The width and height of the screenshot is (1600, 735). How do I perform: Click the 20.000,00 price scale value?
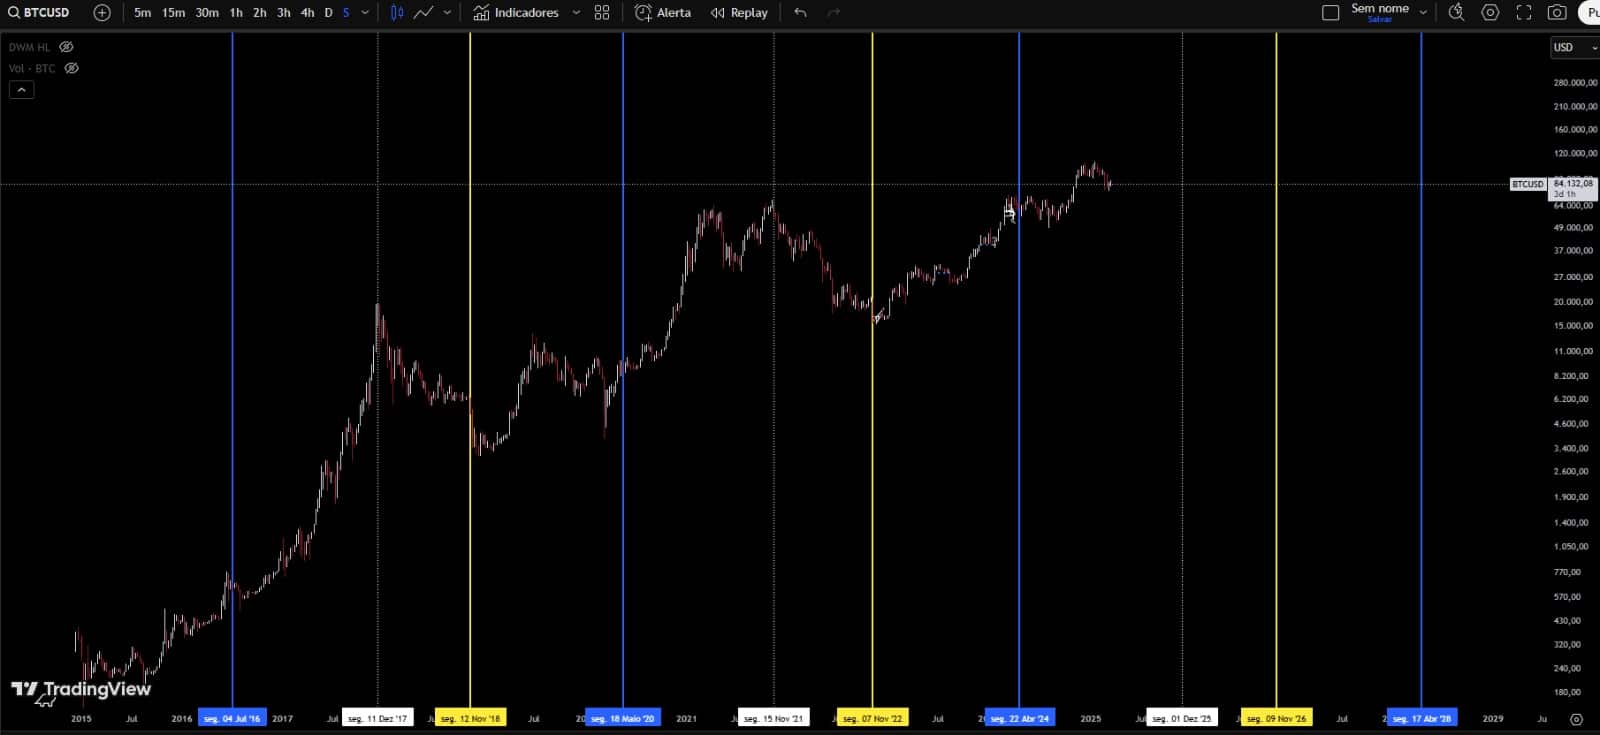pyautogui.click(x=1573, y=301)
